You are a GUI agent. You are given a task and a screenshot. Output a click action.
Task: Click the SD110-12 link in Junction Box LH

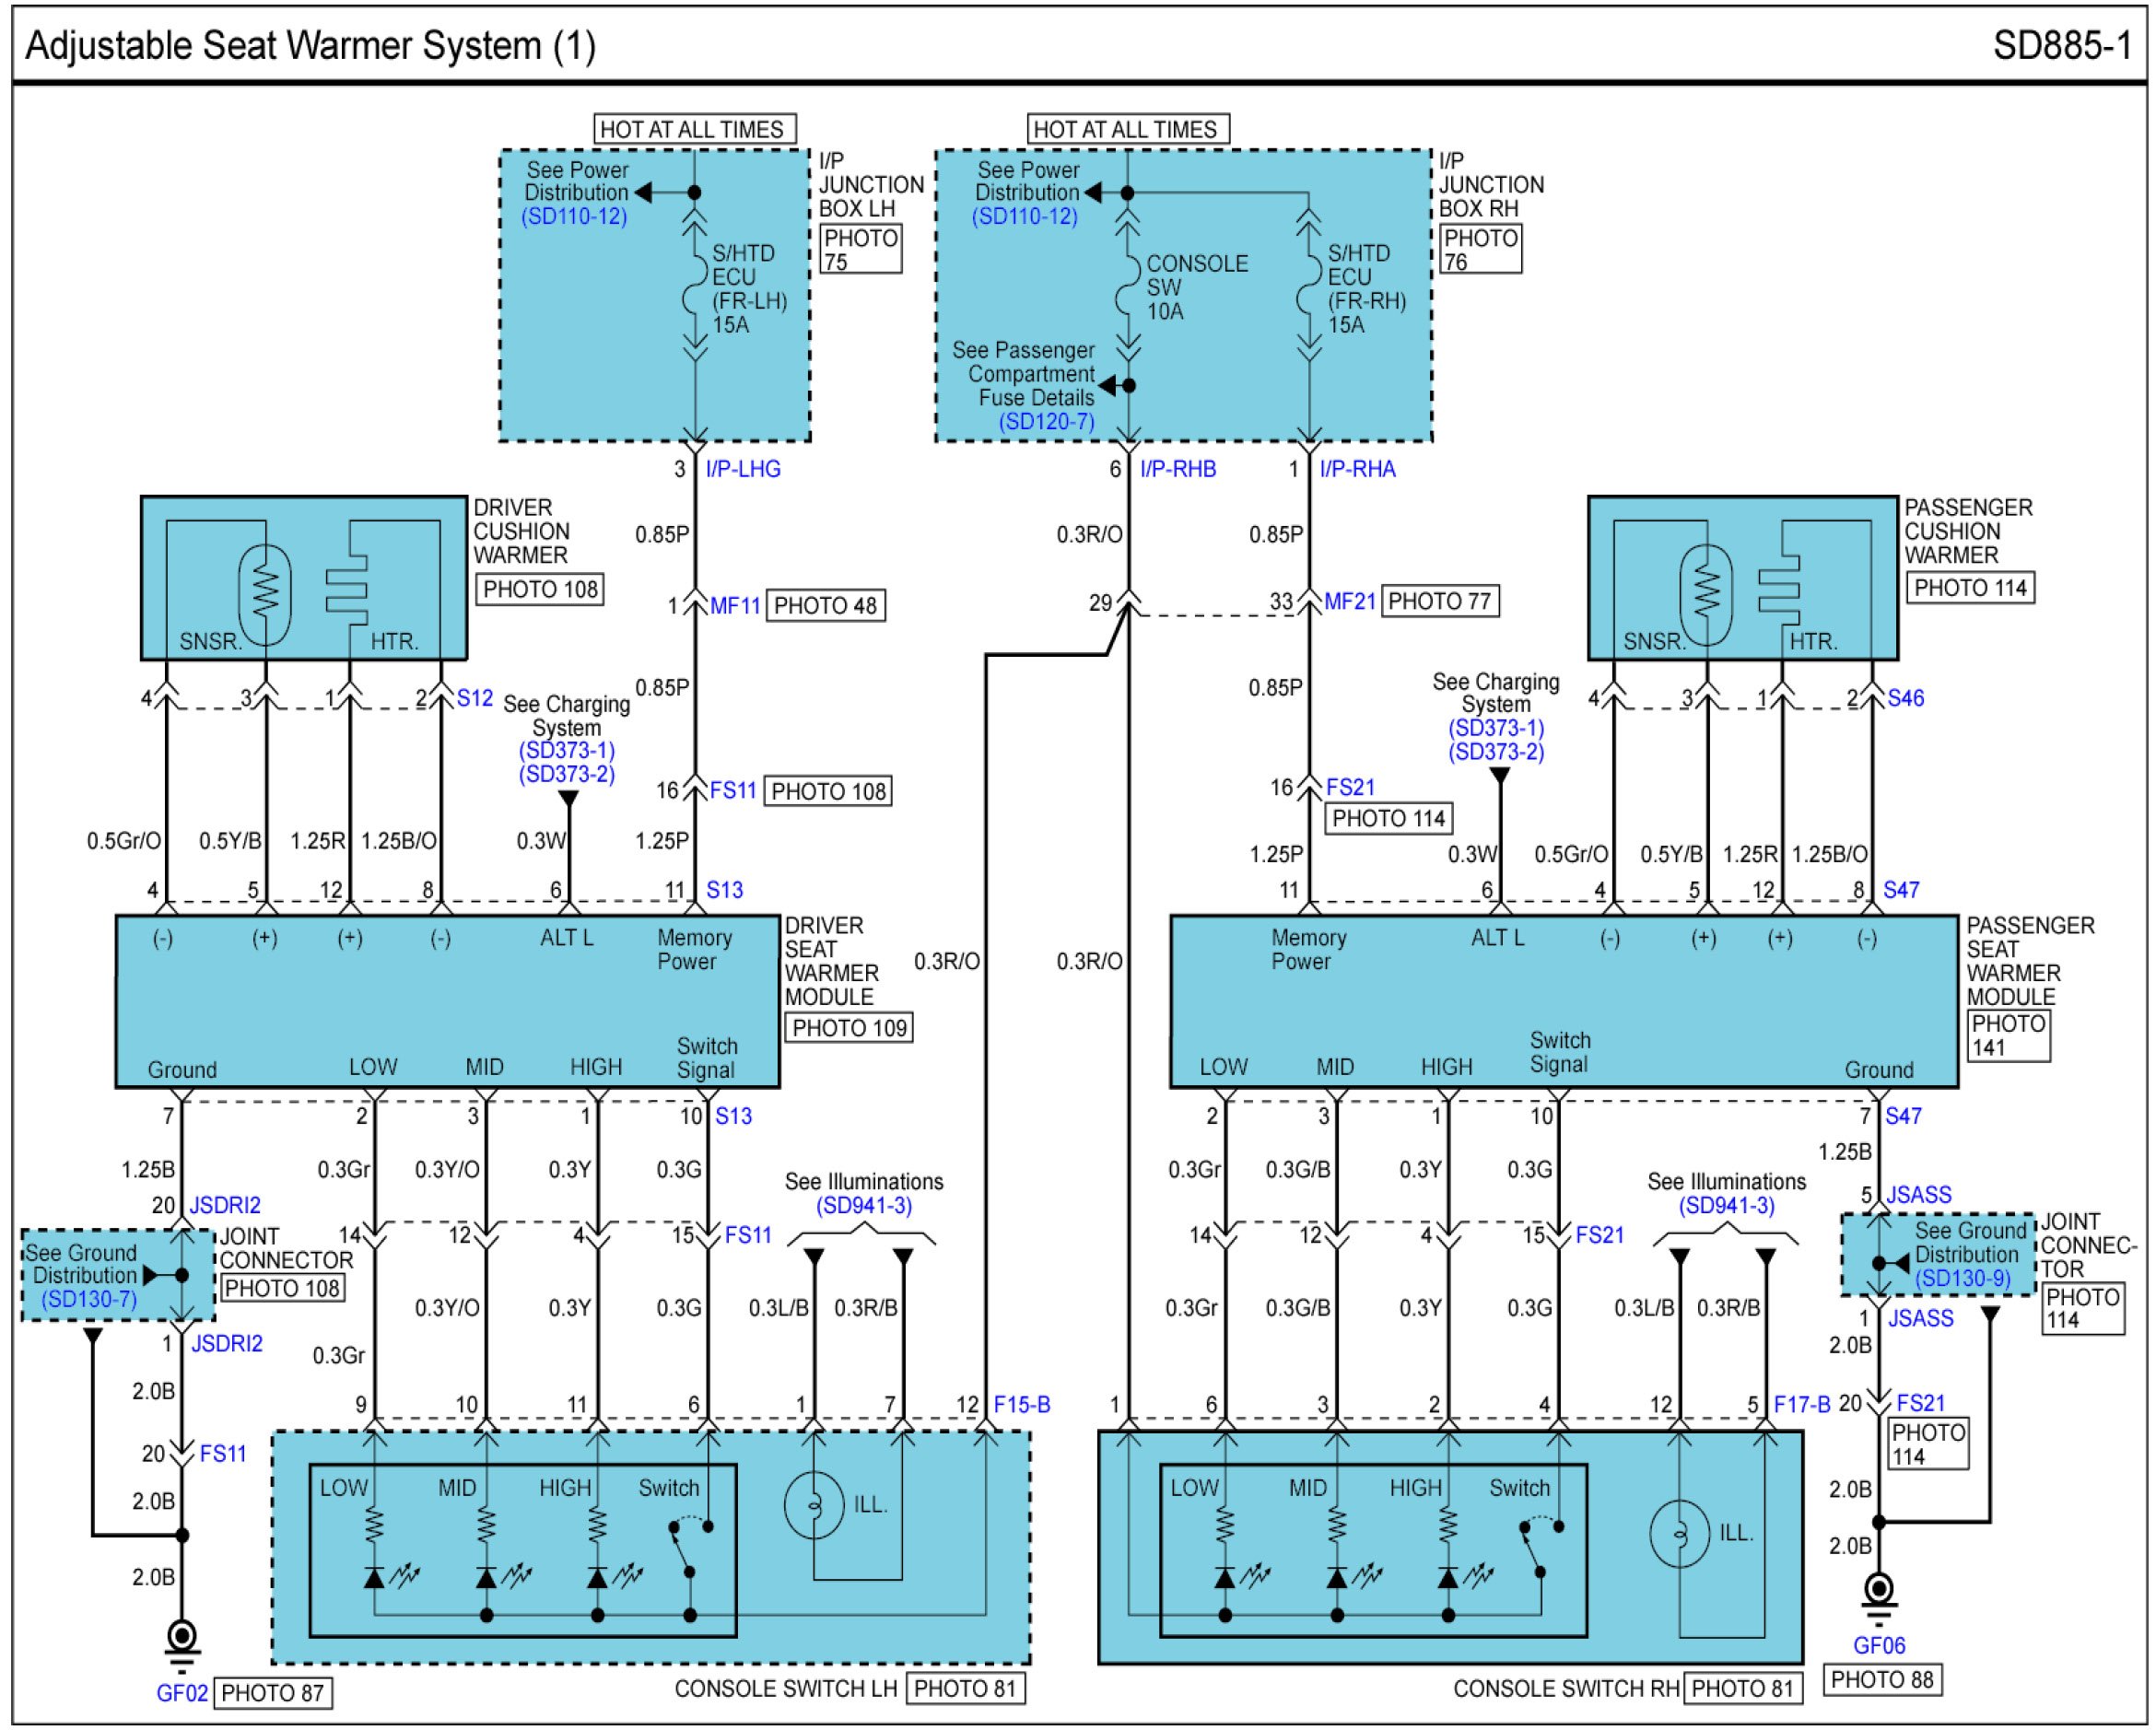(574, 216)
